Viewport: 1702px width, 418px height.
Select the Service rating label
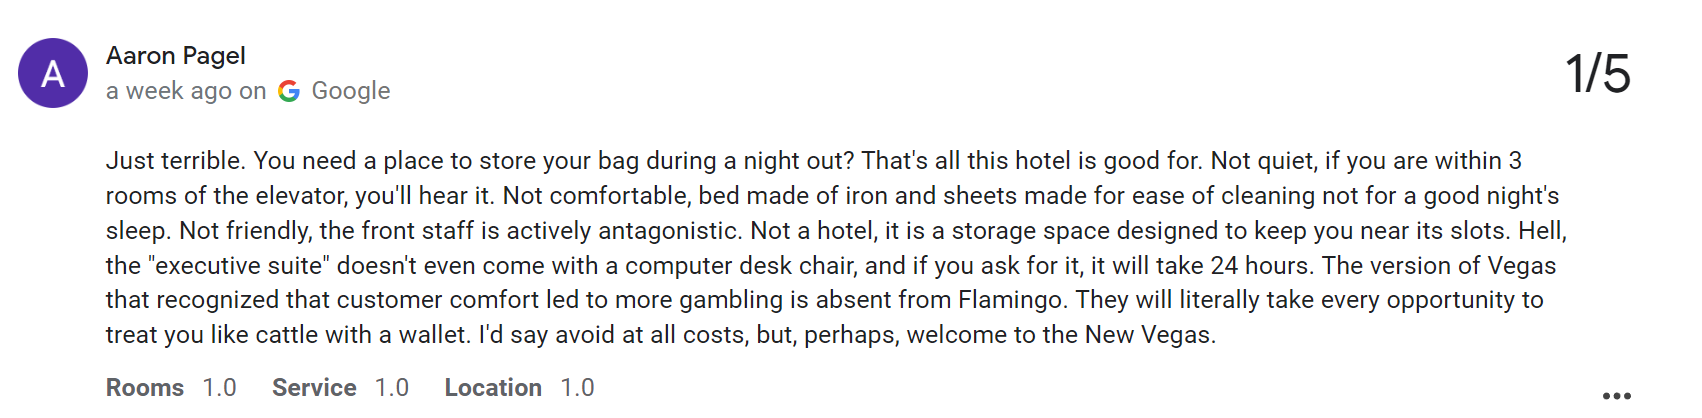click(x=314, y=388)
